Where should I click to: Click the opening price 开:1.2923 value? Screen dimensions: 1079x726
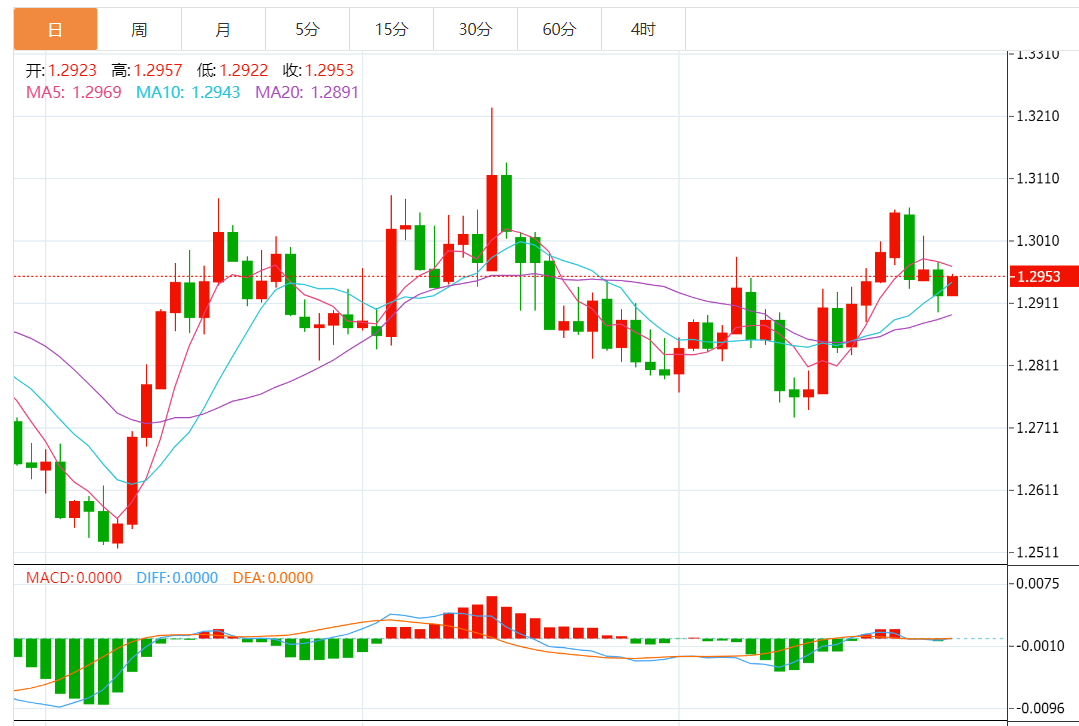[61, 70]
